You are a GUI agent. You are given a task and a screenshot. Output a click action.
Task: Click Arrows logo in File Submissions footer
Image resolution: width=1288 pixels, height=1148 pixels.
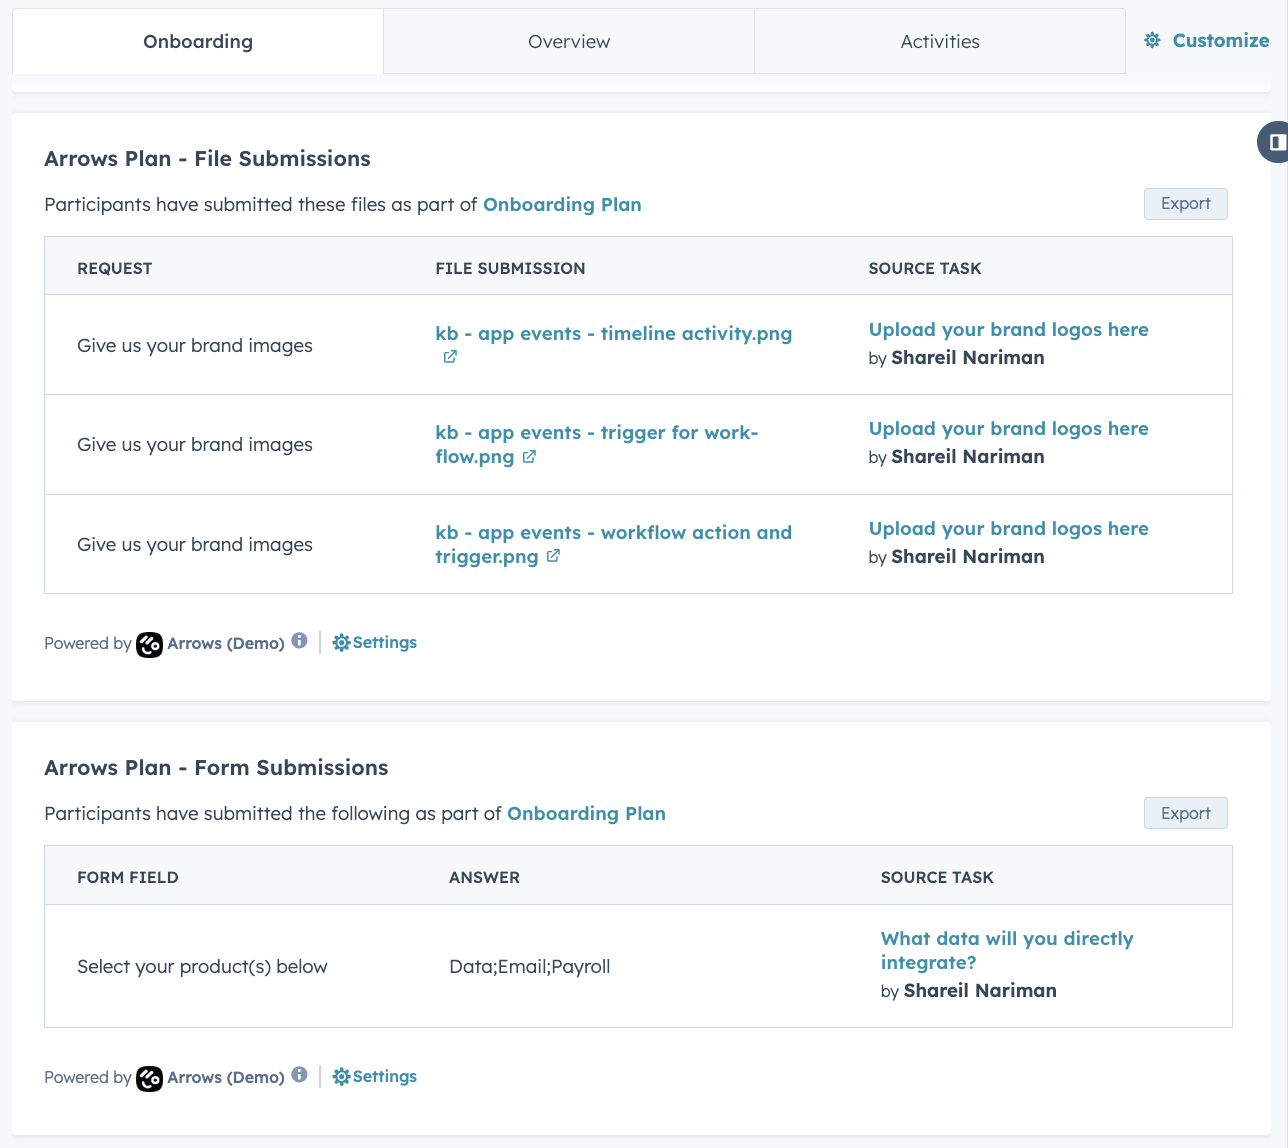click(x=150, y=644)
